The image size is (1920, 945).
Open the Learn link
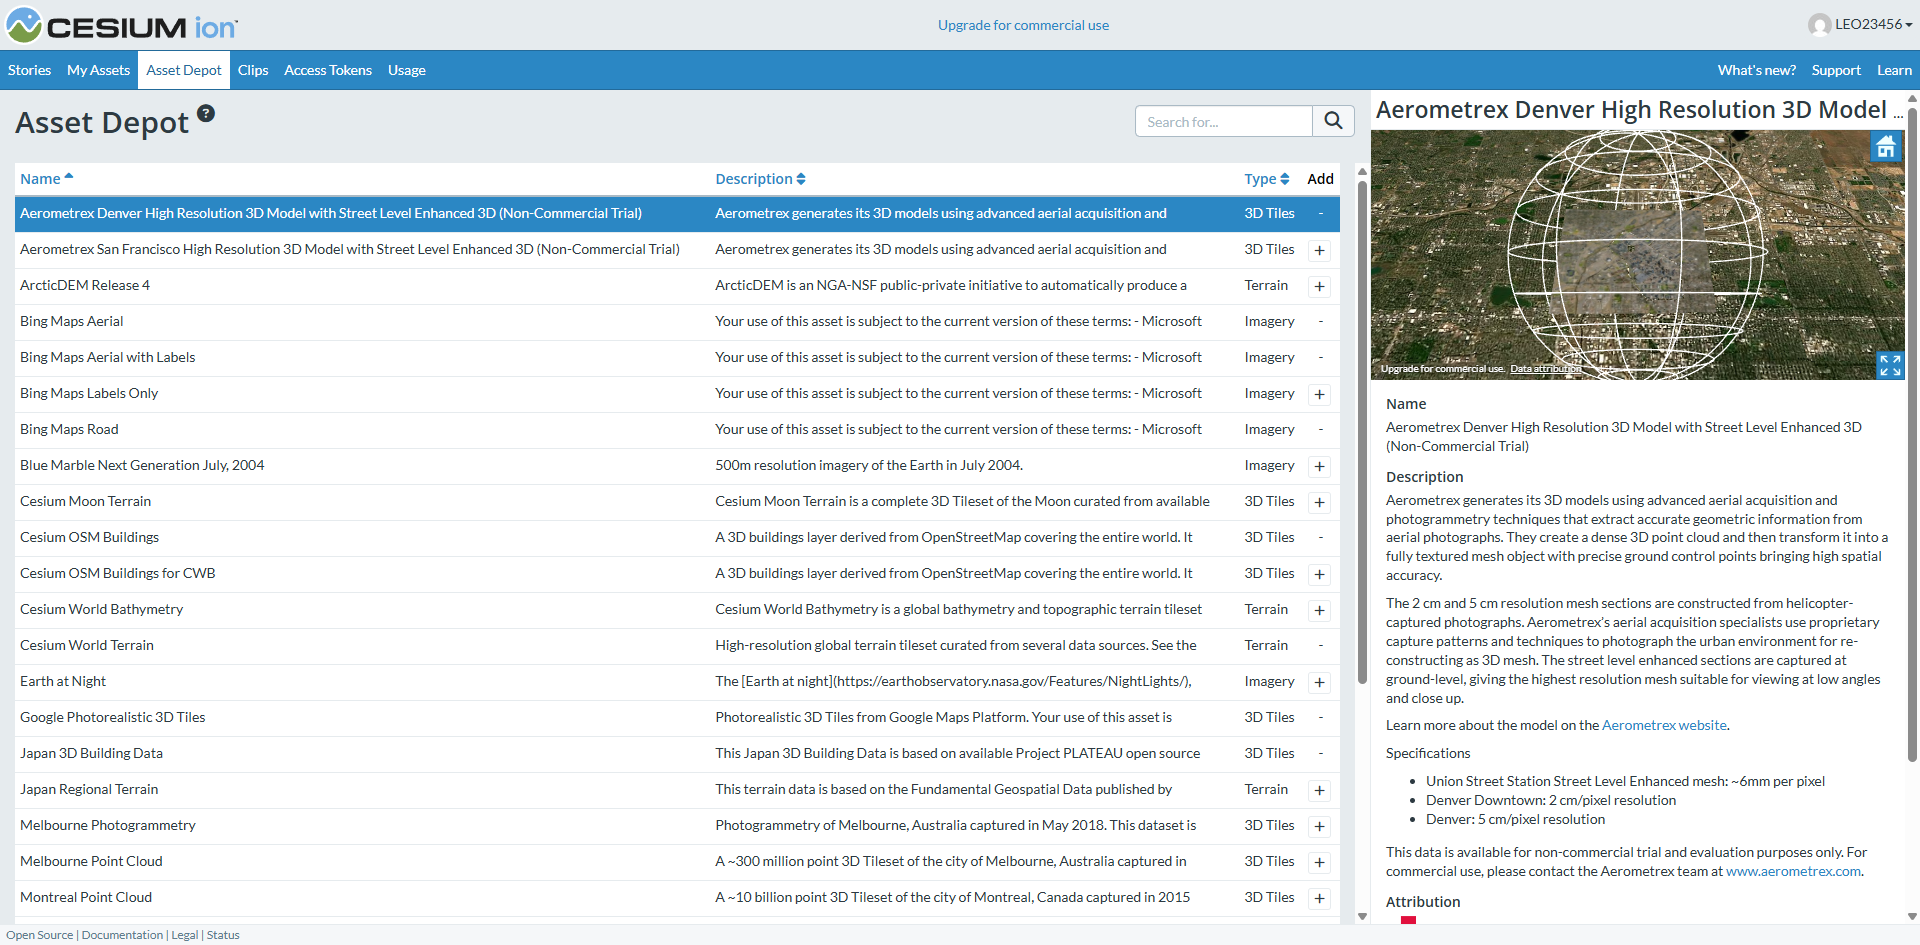point(1894,70)
